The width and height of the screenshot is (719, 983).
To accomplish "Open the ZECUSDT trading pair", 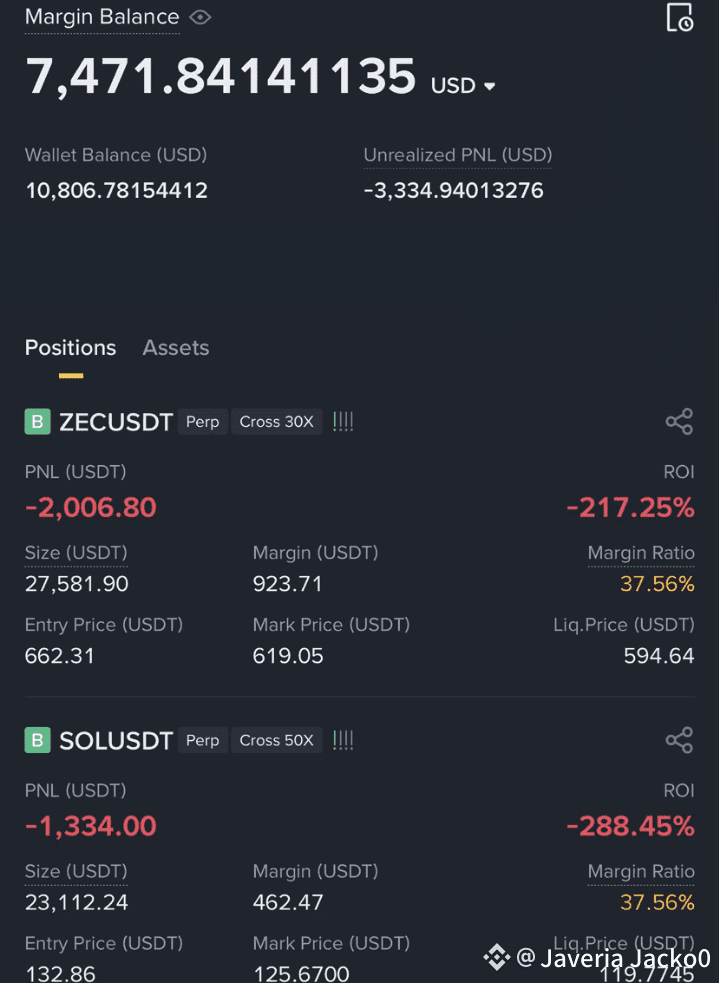I will [116, 423].
